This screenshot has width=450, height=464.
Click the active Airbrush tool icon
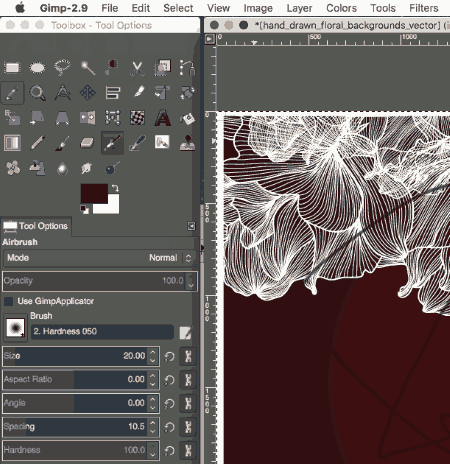[112, 143]
